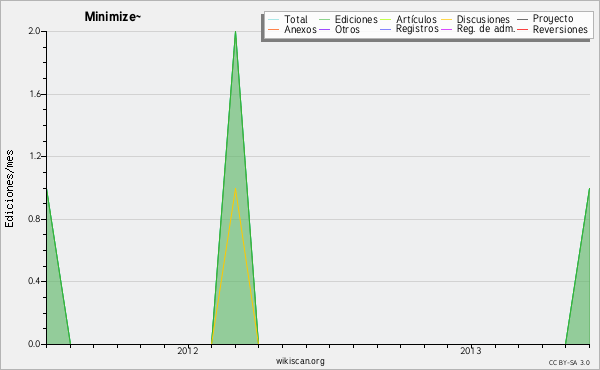600x370 pixels.
Task: Click the red Reversiones line swatch
Action: (522, 29)
